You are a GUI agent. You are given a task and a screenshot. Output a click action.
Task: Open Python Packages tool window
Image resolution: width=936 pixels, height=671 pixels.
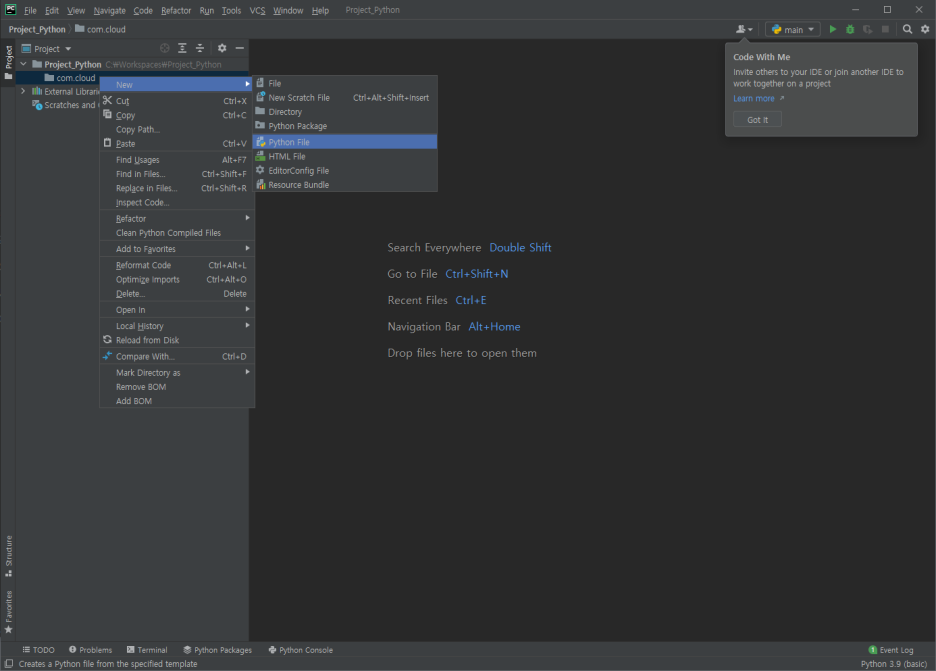217,650
